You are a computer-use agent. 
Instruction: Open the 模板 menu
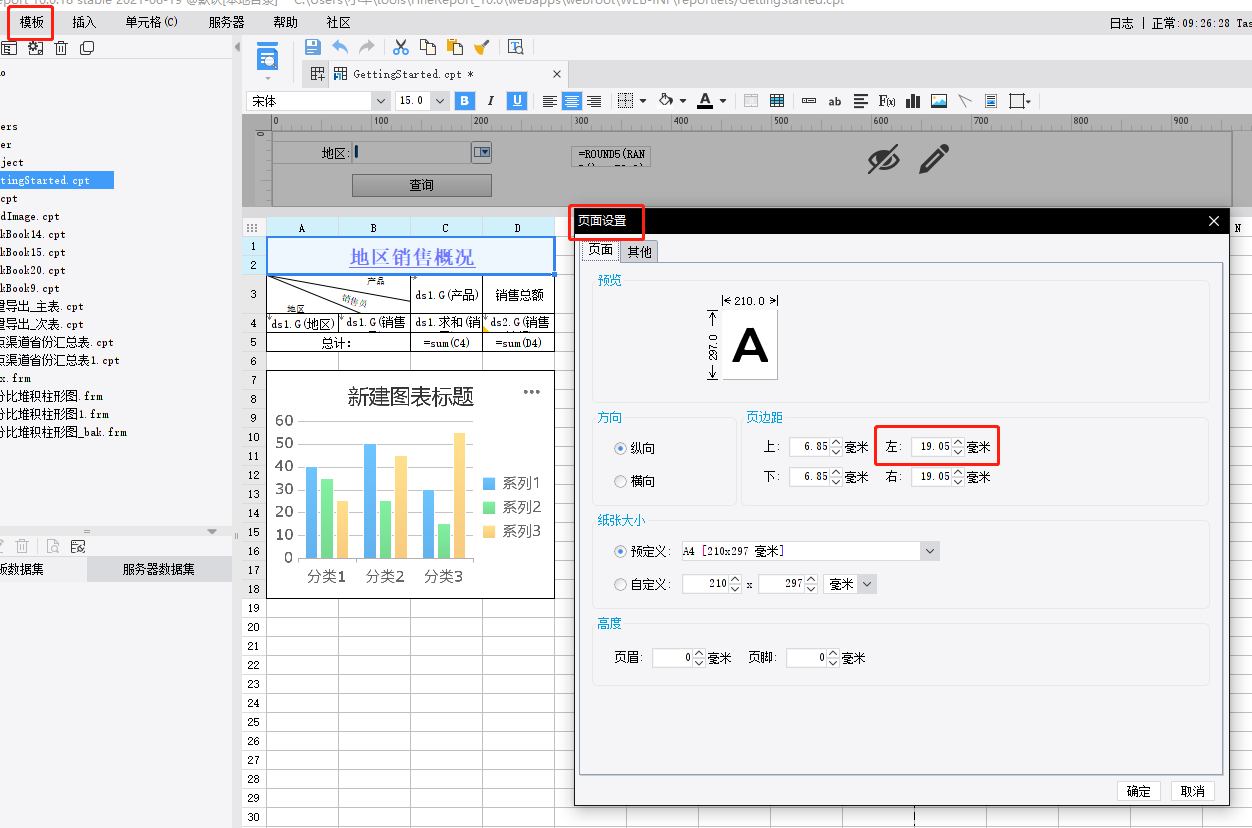point(32,22)
